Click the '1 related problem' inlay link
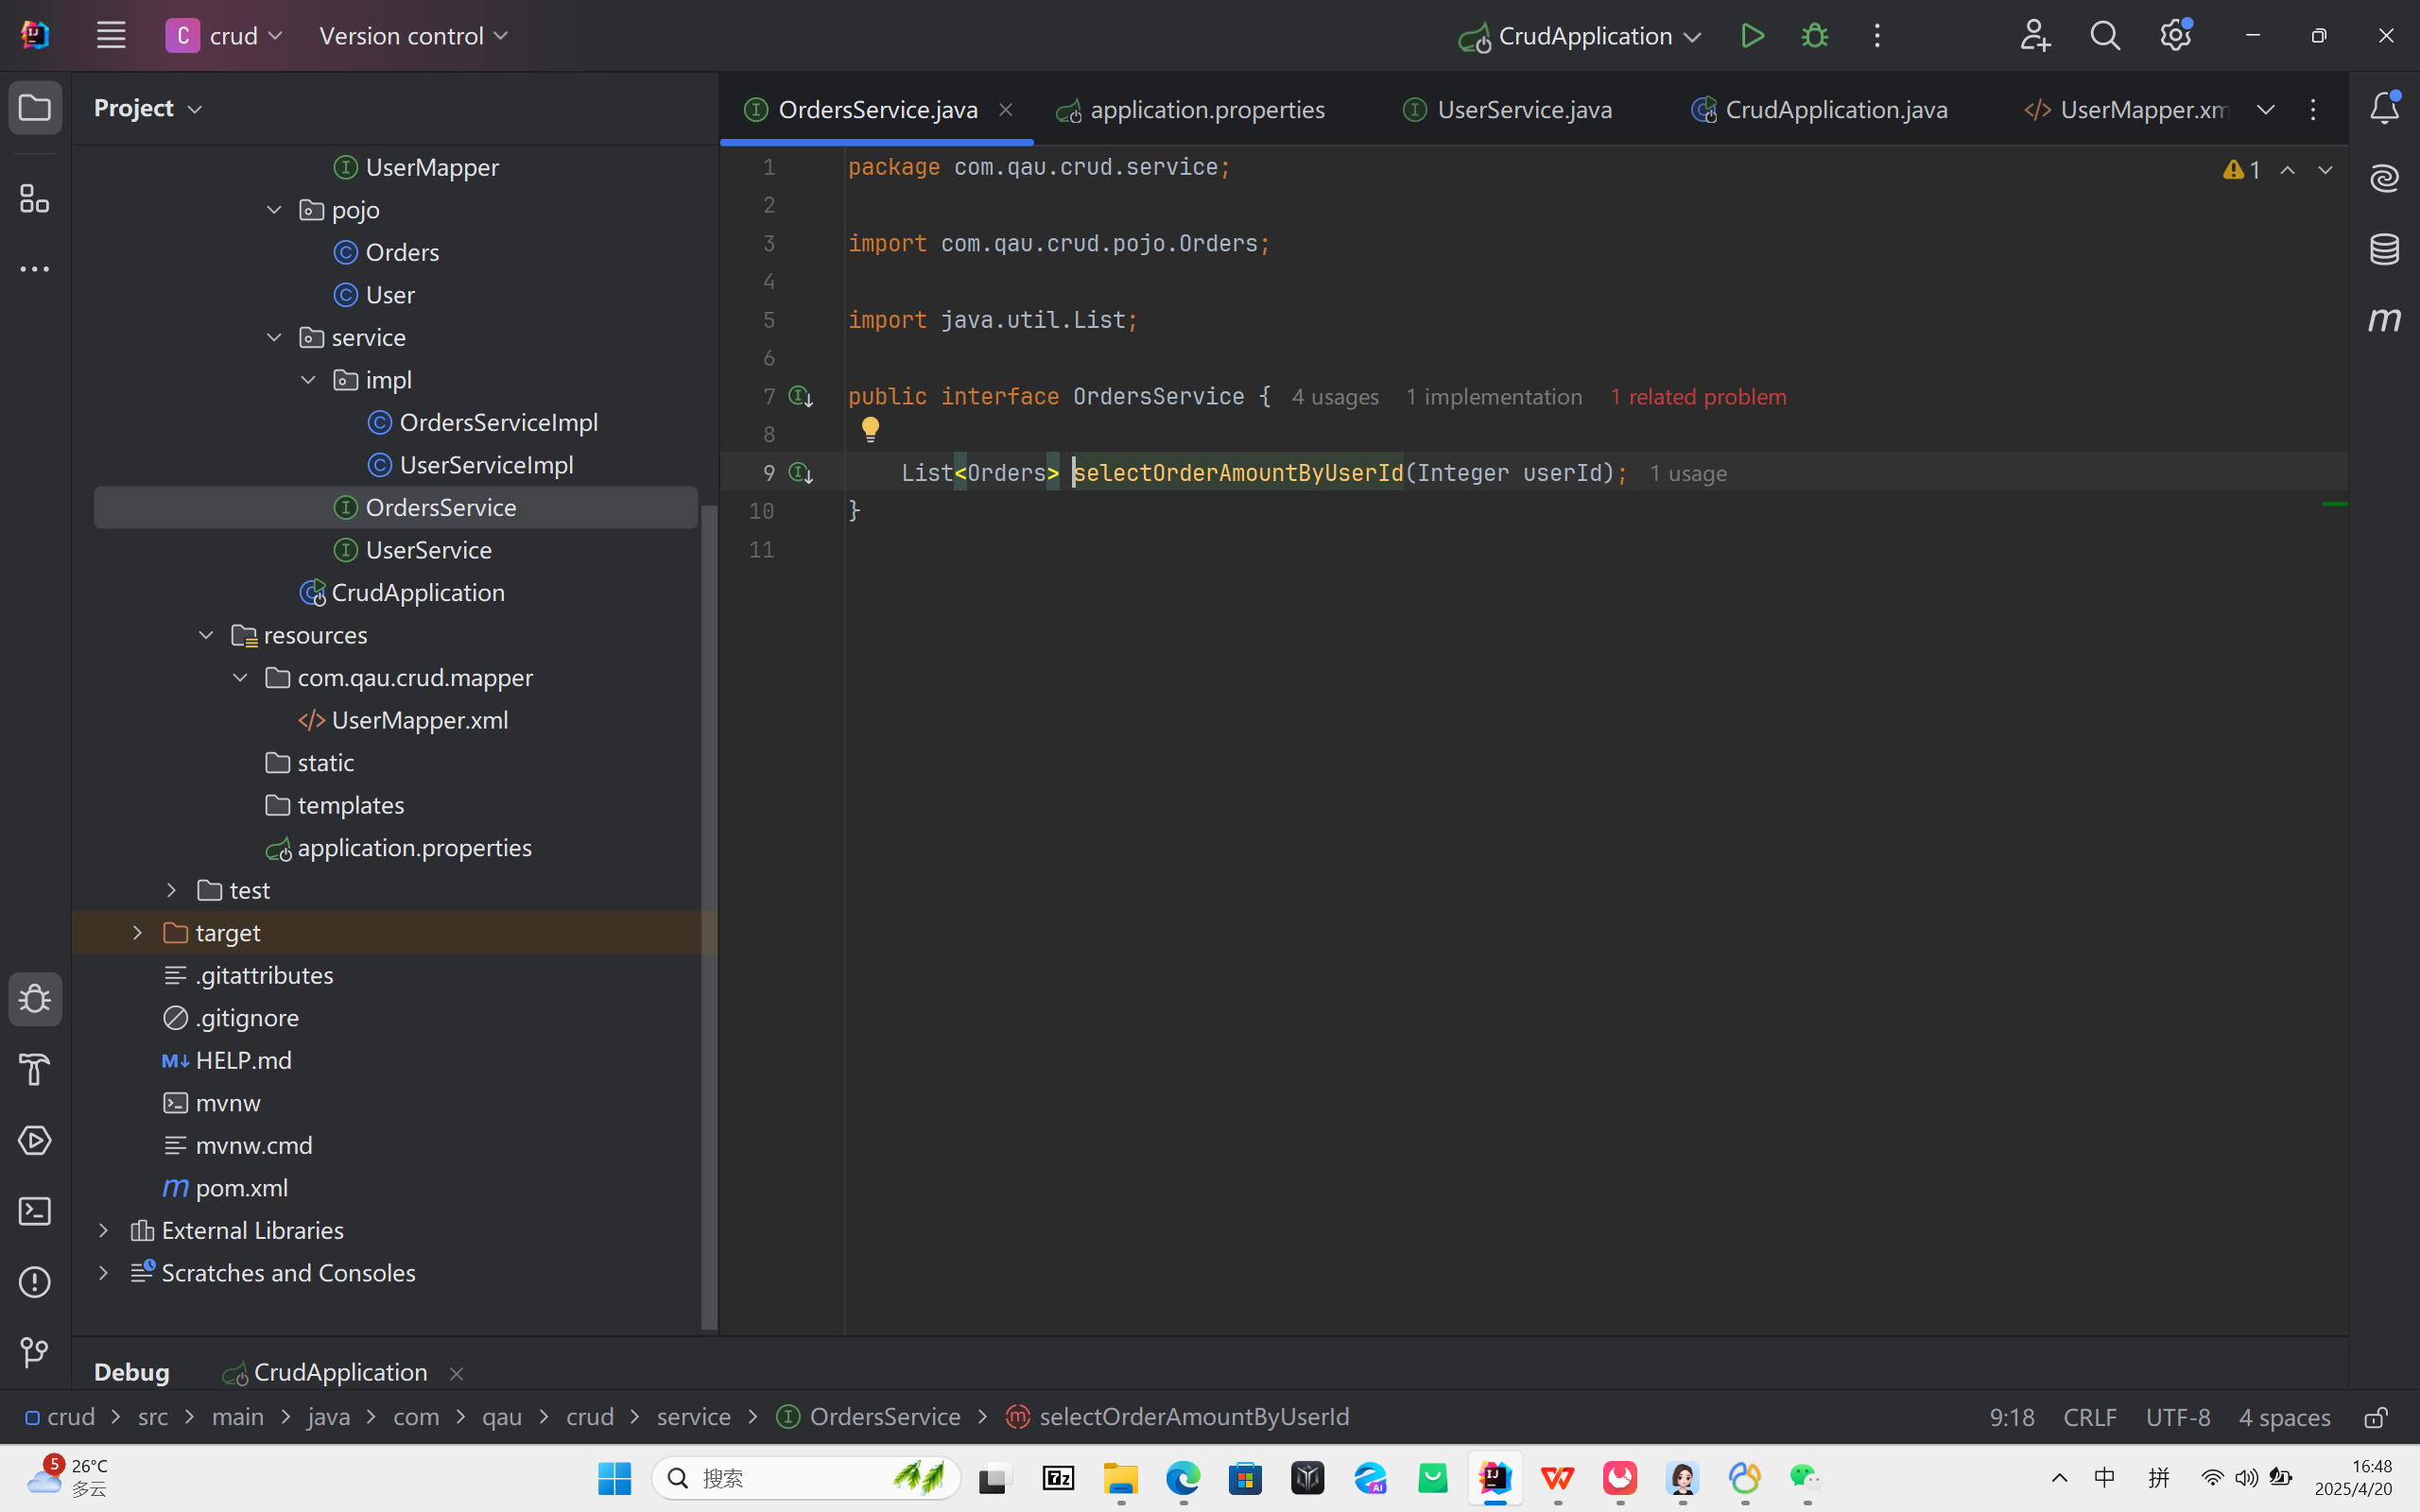The height and width of the screenshot is (1512, 2420). [x=1697, y=397]
